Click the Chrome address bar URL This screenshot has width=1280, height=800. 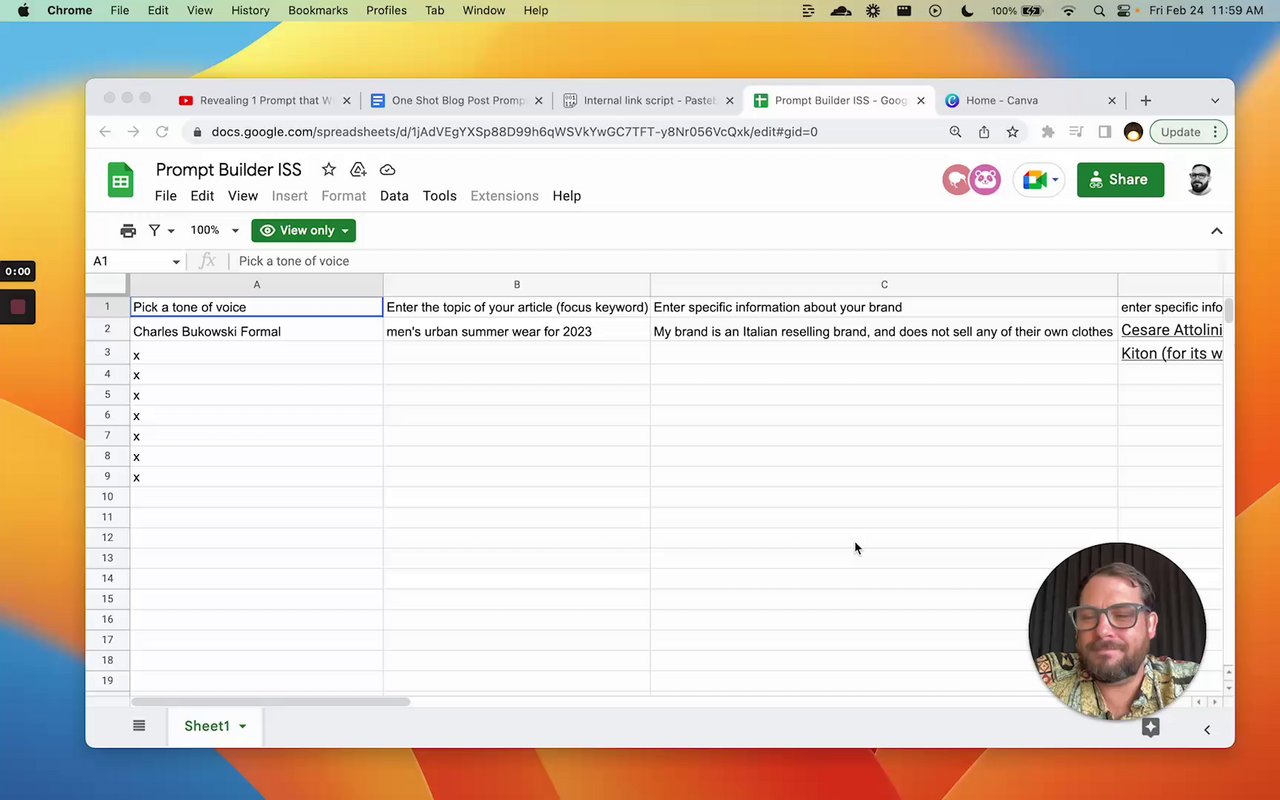coord(515,132)
